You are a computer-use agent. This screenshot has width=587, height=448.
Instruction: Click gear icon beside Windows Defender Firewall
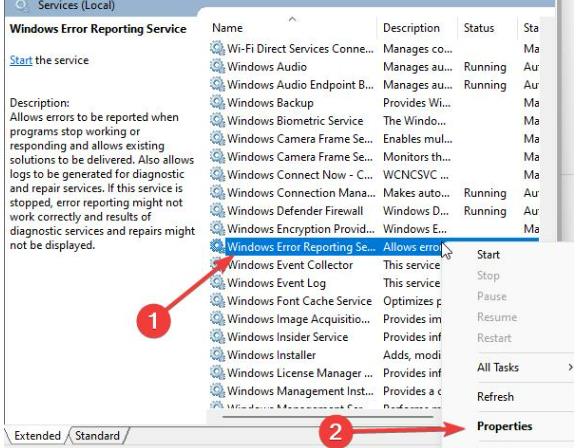point(217,210)
